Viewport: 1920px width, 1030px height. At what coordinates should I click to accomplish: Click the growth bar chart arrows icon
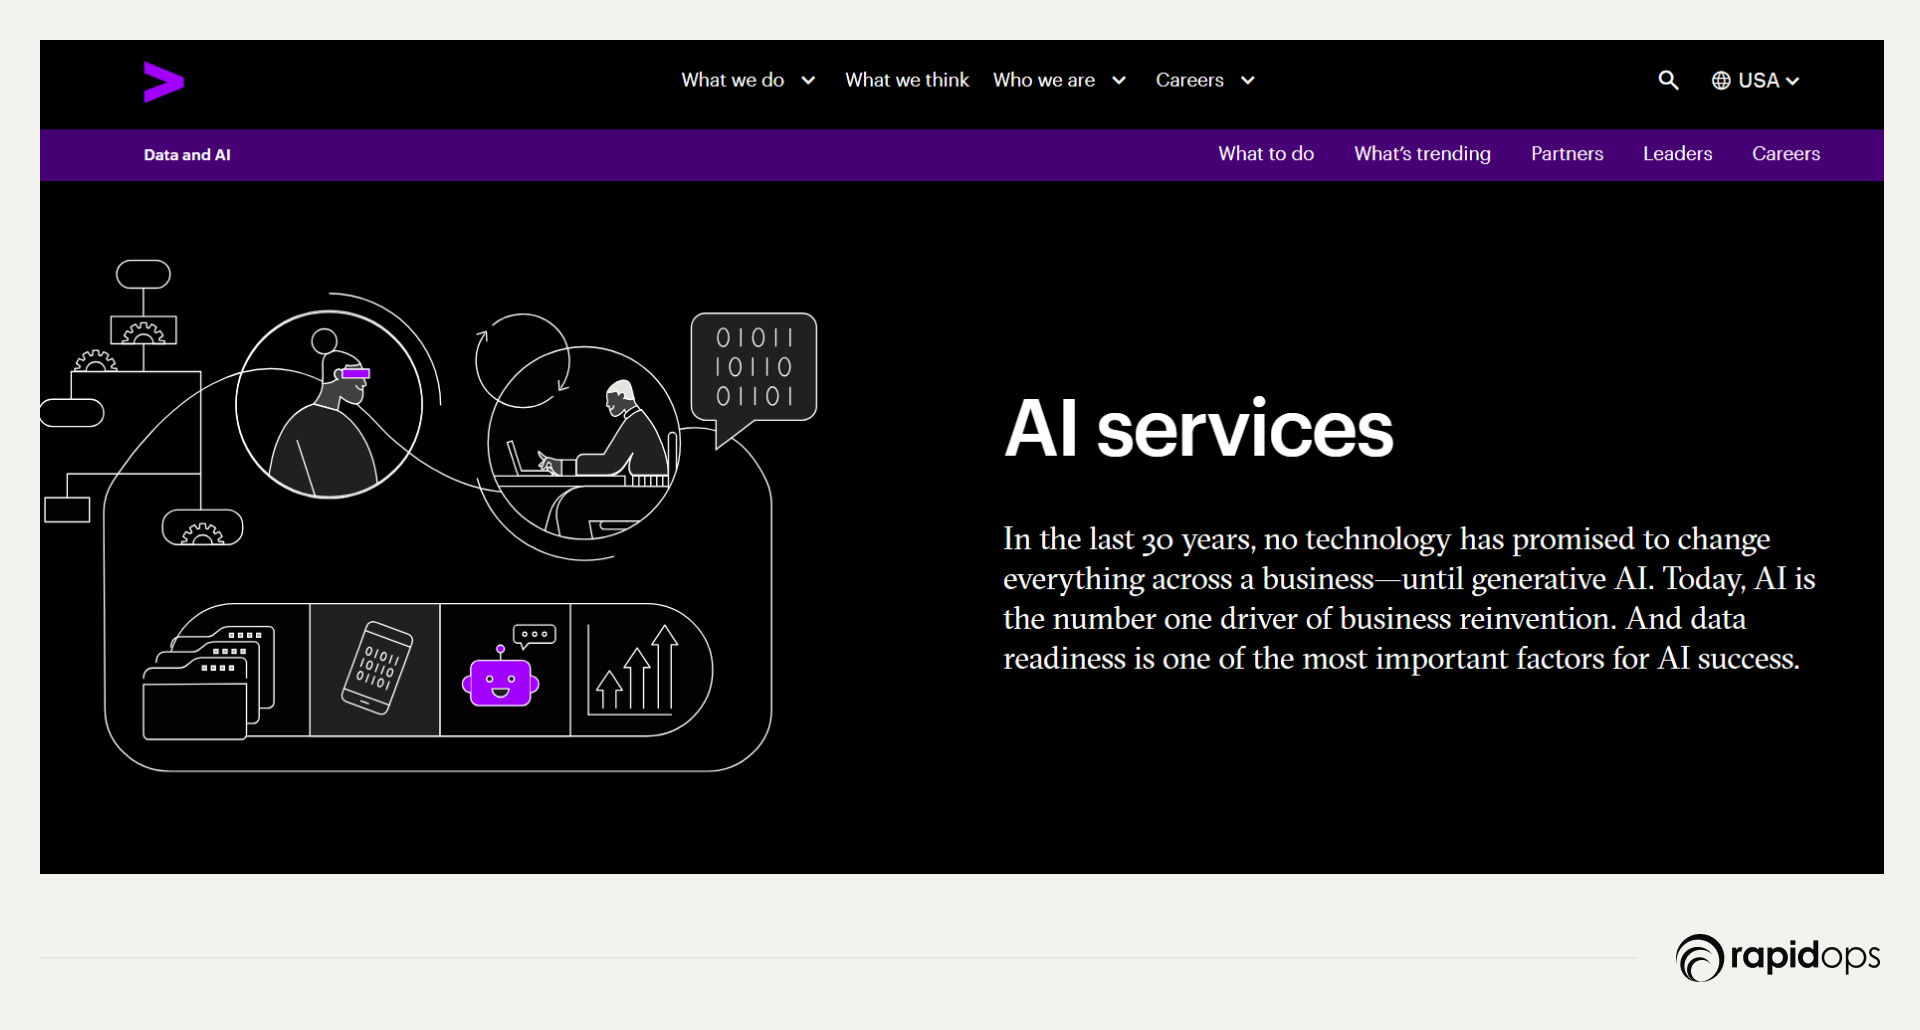634,671
